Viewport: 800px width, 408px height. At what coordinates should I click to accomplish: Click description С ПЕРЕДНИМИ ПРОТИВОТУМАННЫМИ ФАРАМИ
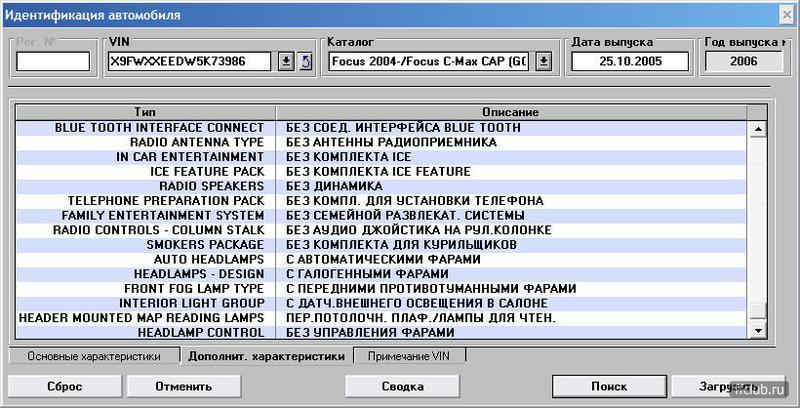coord(431,289)
